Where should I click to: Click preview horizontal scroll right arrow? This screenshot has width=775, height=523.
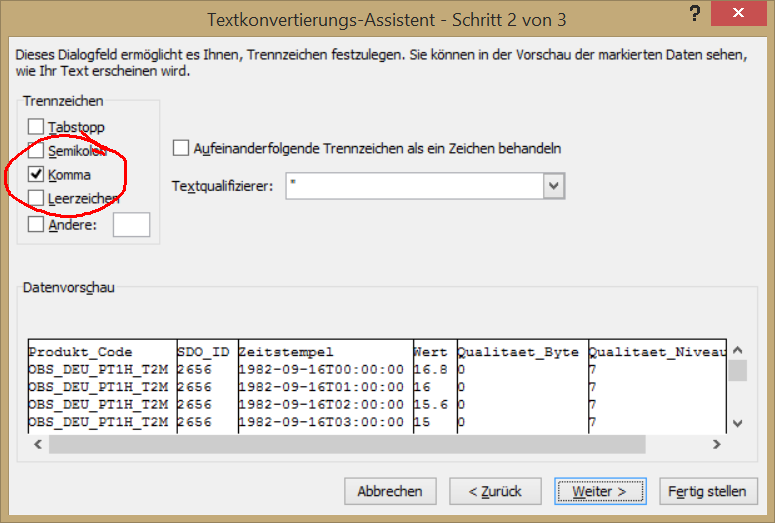717,444
